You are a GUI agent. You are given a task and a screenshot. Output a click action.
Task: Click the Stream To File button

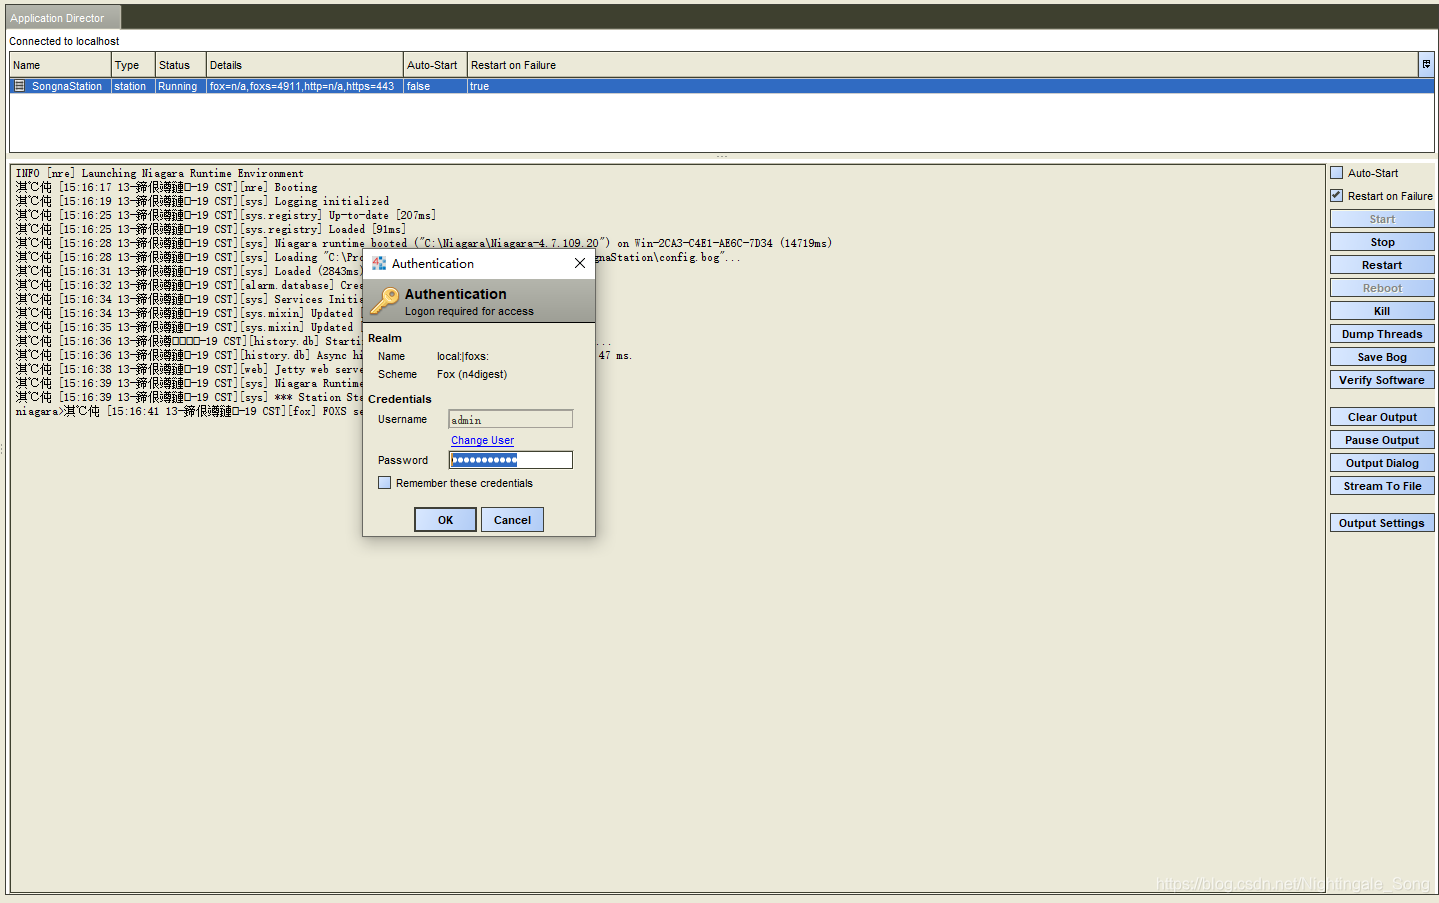point(1382,486)
